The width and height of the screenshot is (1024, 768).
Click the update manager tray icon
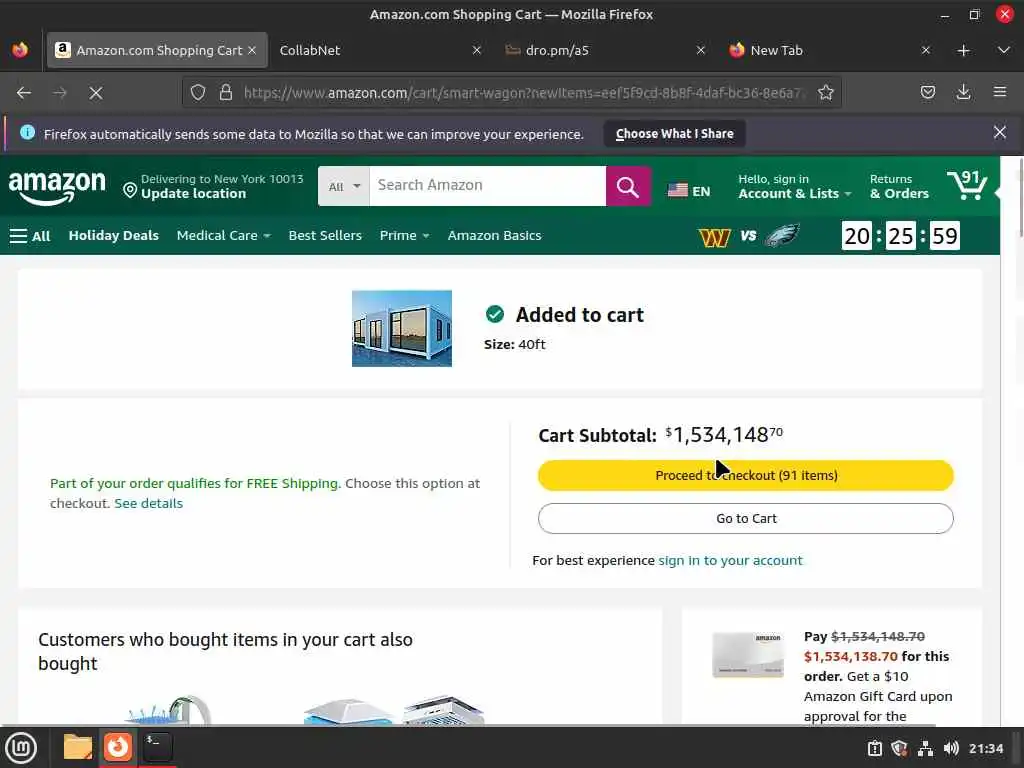coord(874,748)
